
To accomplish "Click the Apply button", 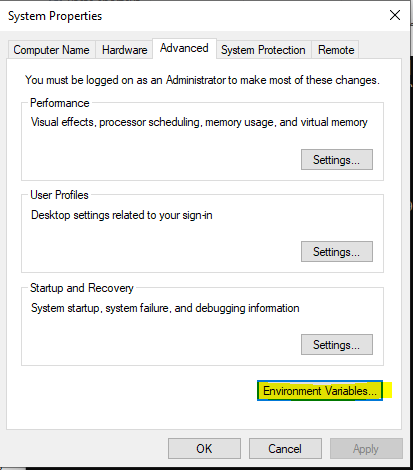I will coord(366,449).
